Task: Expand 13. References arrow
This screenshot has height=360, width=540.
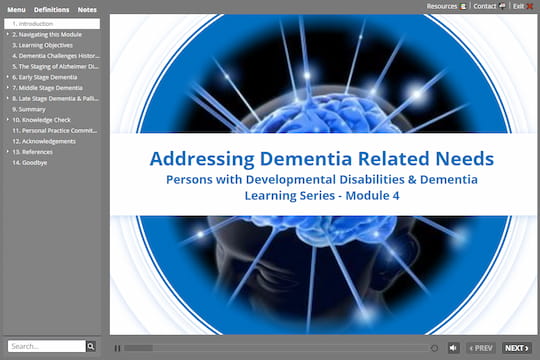Action: [x=8, y=152]
